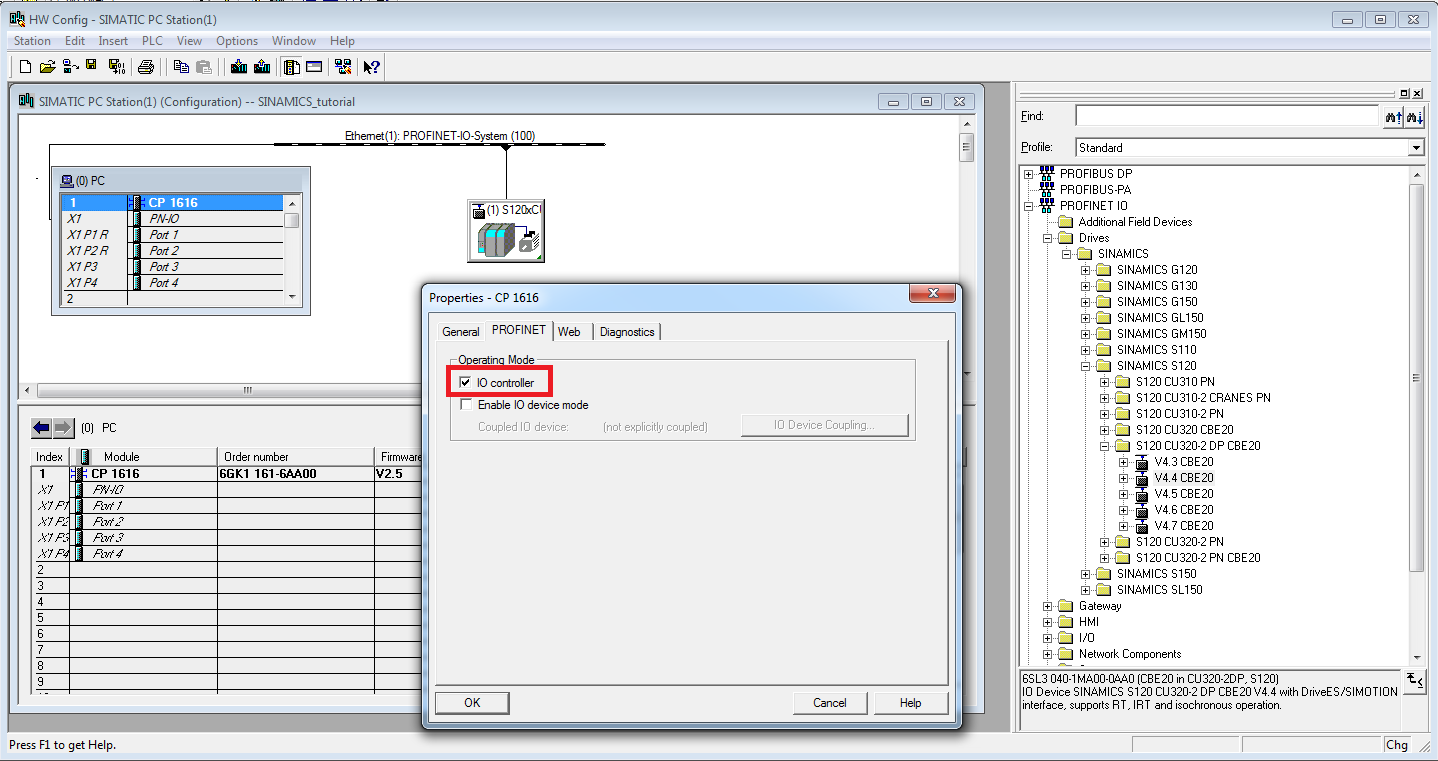Undock the catalog pane using small square button

[x=1404, y=92]
